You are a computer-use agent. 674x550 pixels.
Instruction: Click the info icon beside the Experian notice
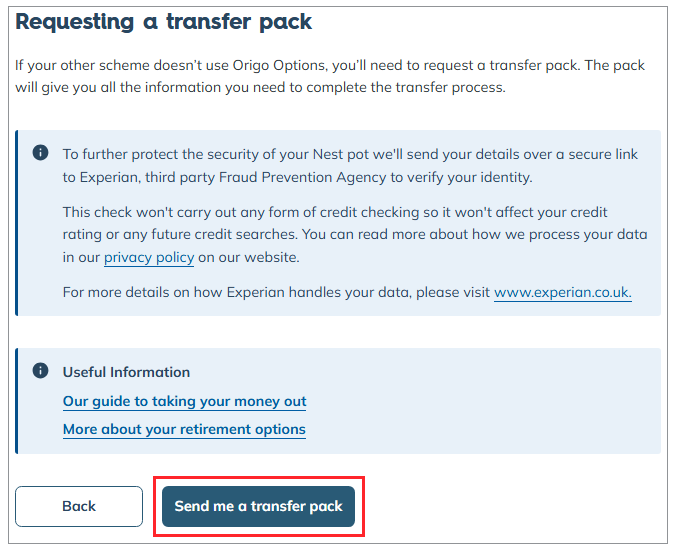click(x=40, y=152)
